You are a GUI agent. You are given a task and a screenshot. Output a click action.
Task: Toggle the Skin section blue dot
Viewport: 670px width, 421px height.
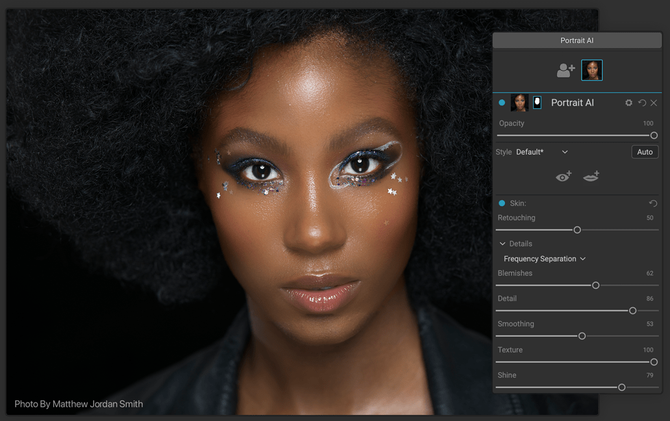coord(502,203)
